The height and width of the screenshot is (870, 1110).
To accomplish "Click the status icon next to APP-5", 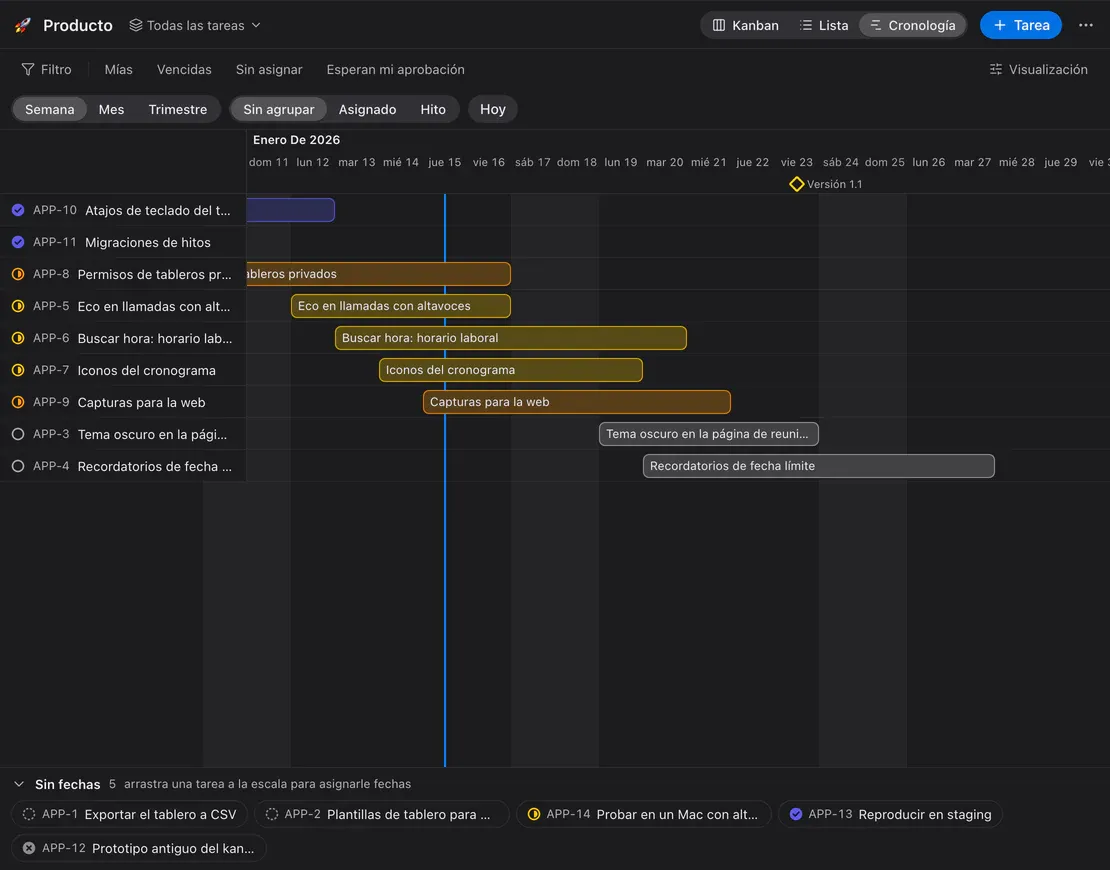I will coord(18,306).
